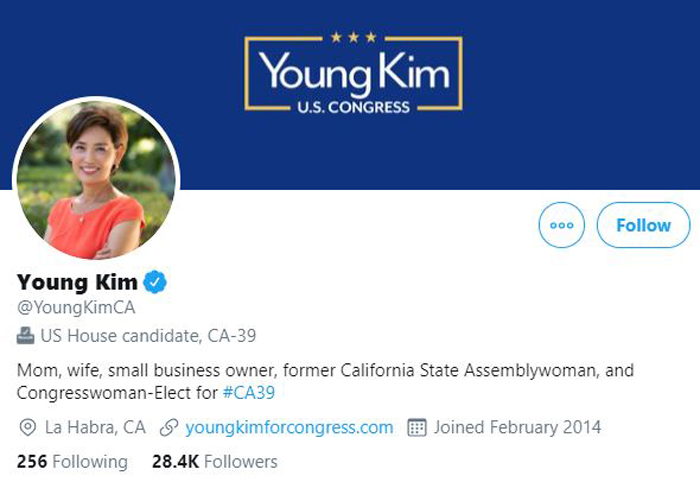
Task: Open Young Kim's profile picture
Action: coord(97,180)
